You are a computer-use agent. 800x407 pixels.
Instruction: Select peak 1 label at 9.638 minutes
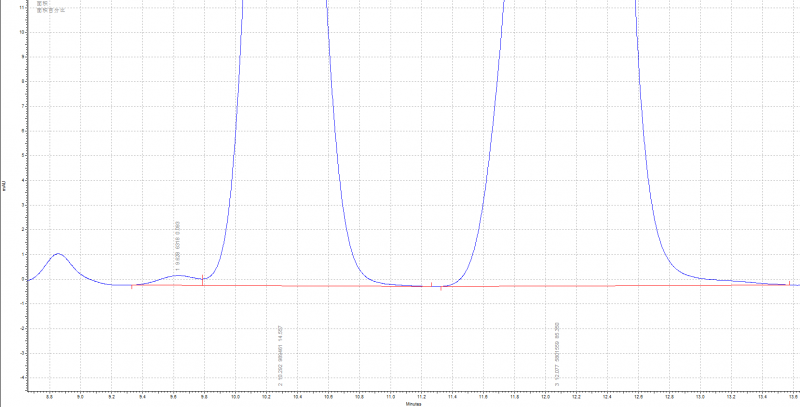[x=177, y=246]
